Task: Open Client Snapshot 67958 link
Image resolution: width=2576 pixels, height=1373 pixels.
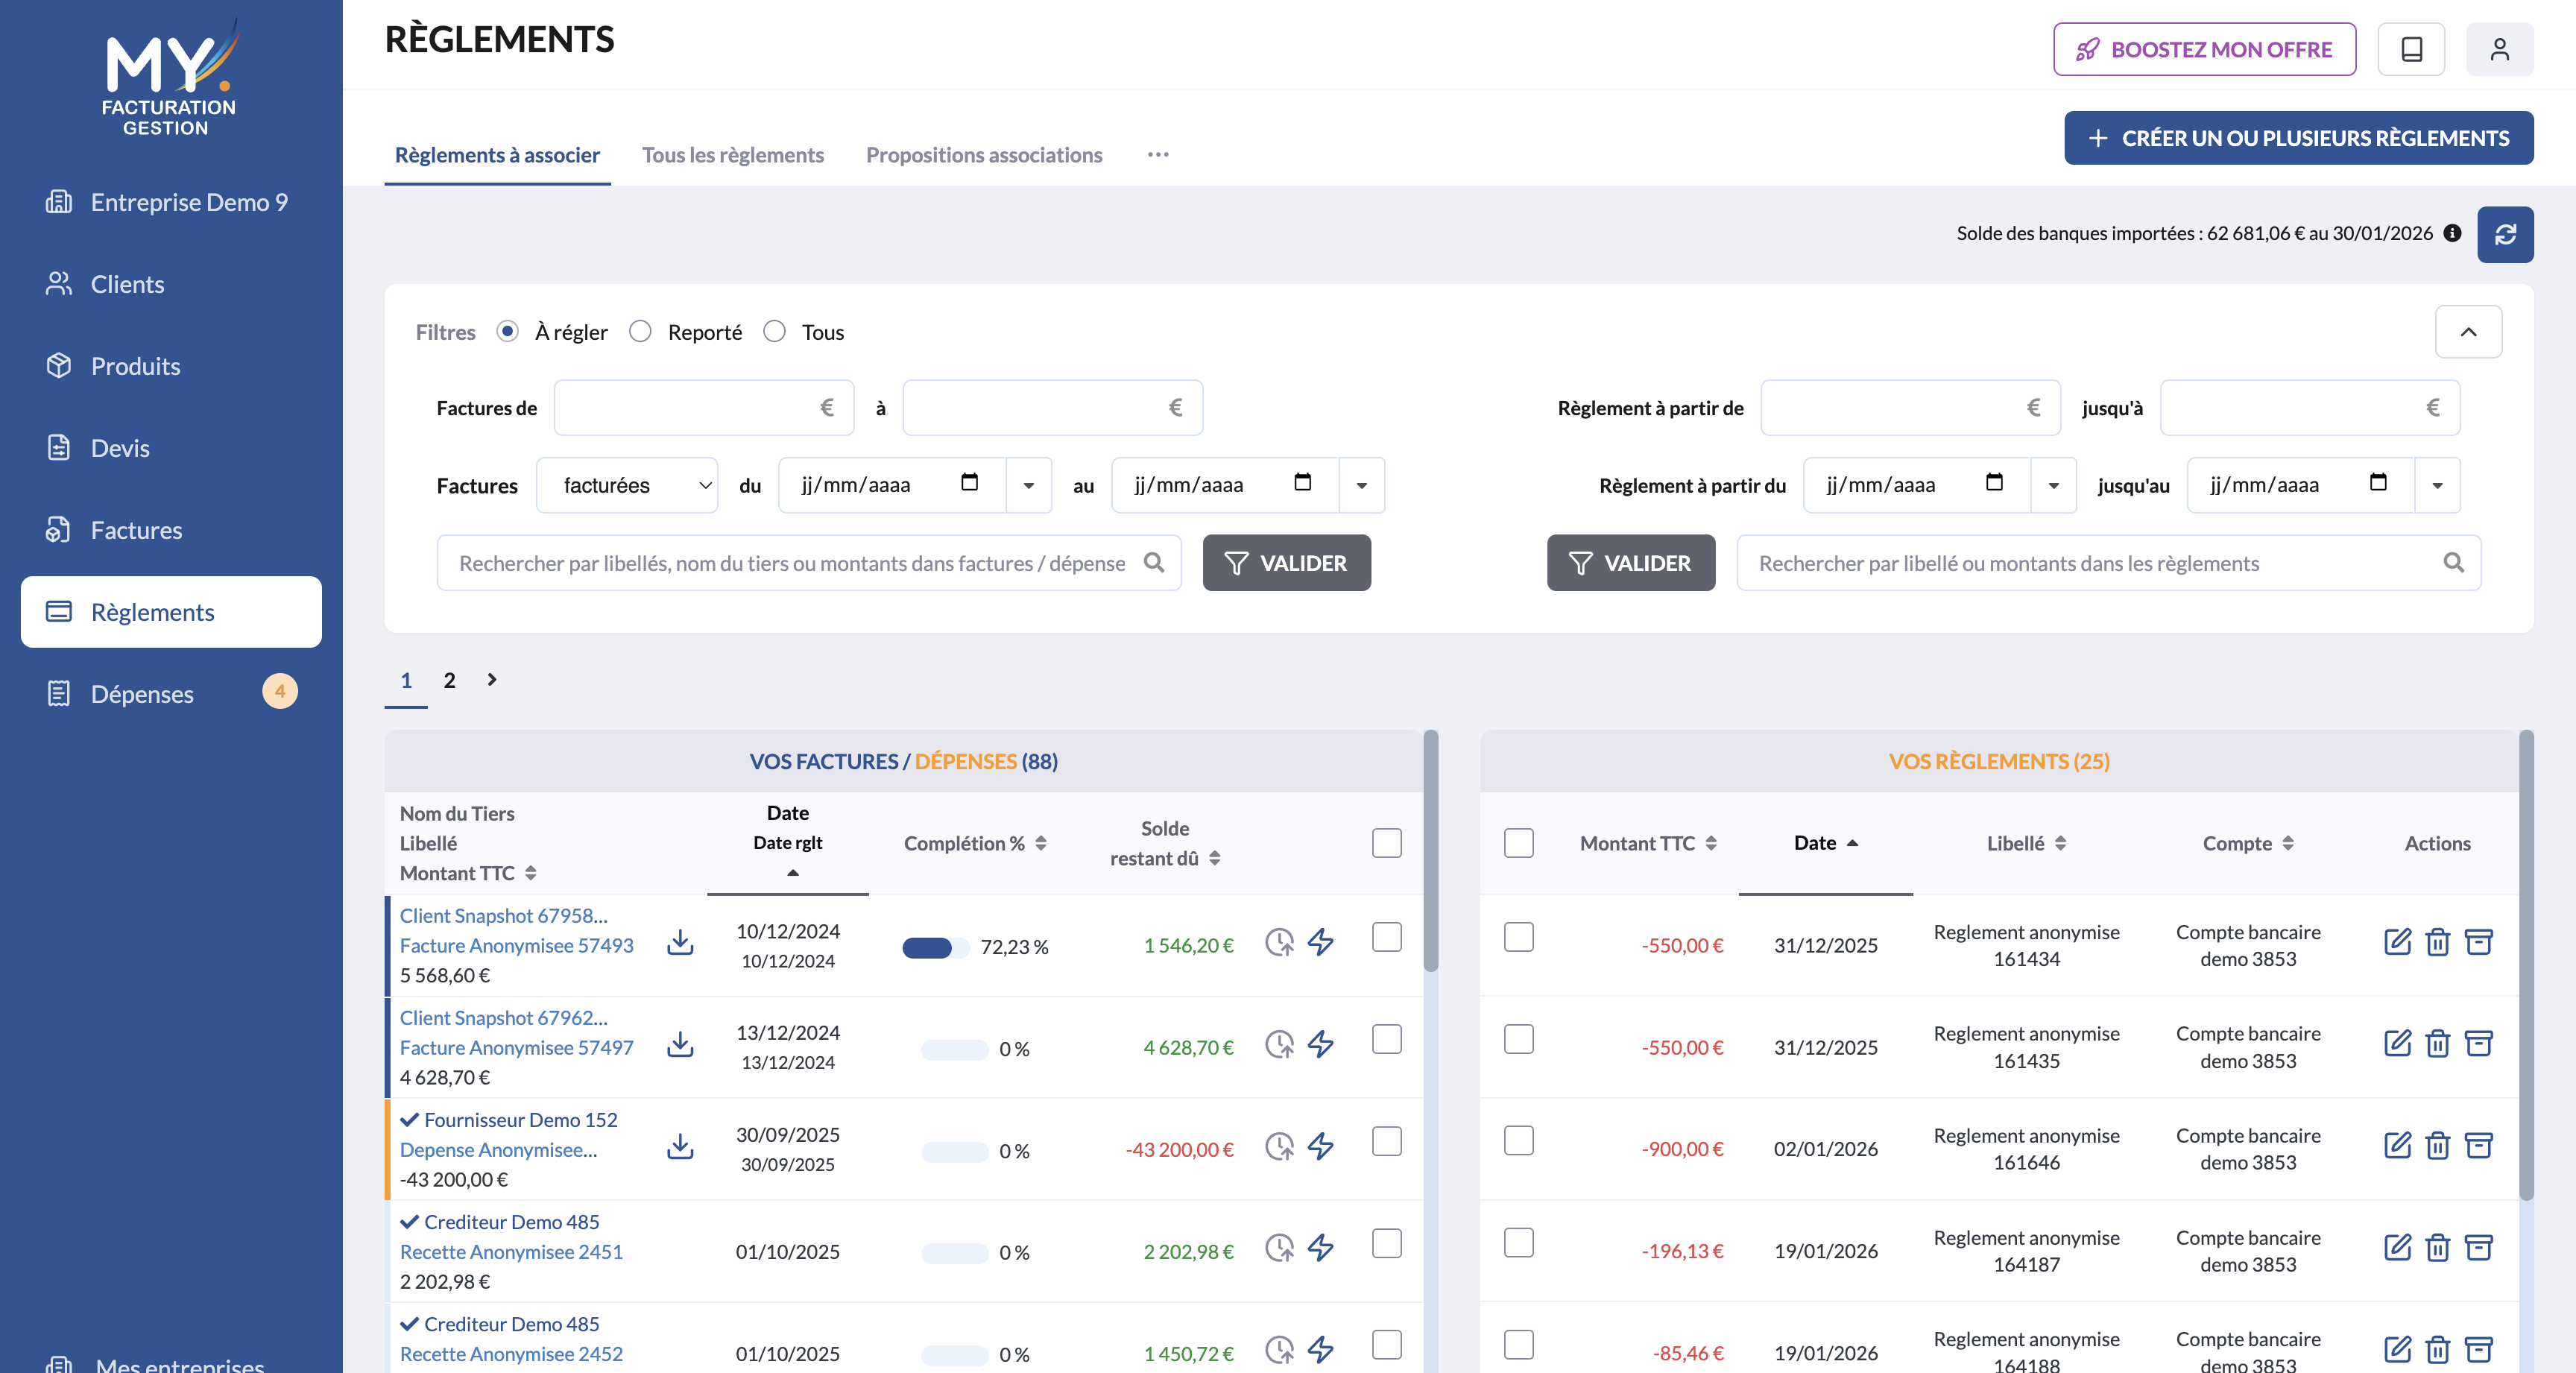Action: point(503,915)
